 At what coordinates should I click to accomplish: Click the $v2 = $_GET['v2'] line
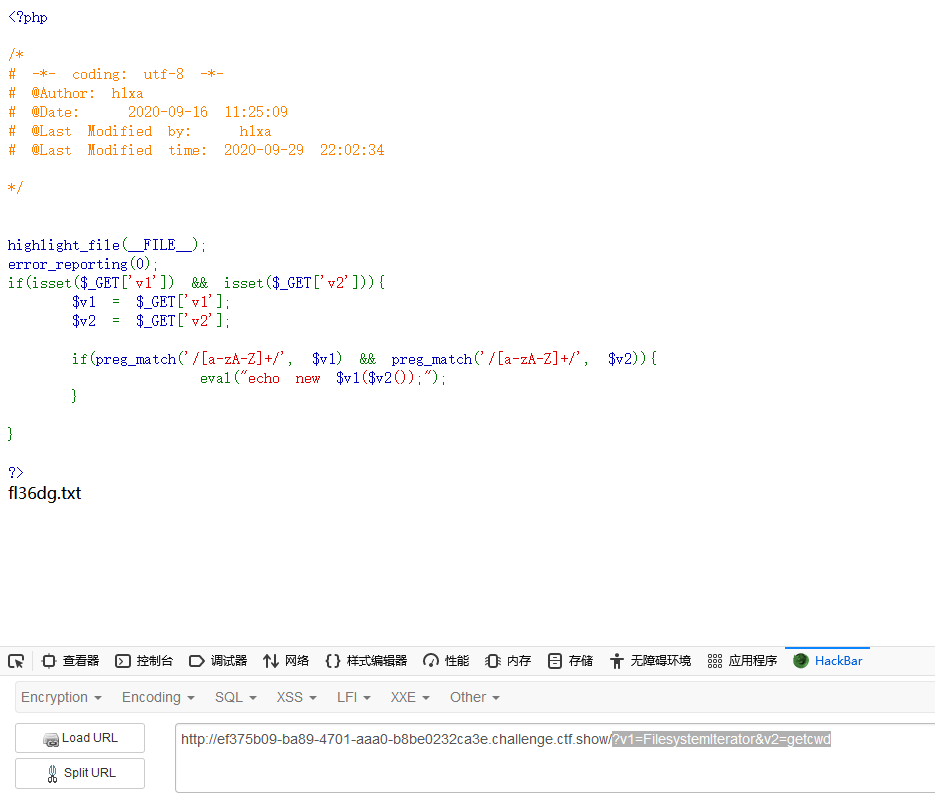151,321
